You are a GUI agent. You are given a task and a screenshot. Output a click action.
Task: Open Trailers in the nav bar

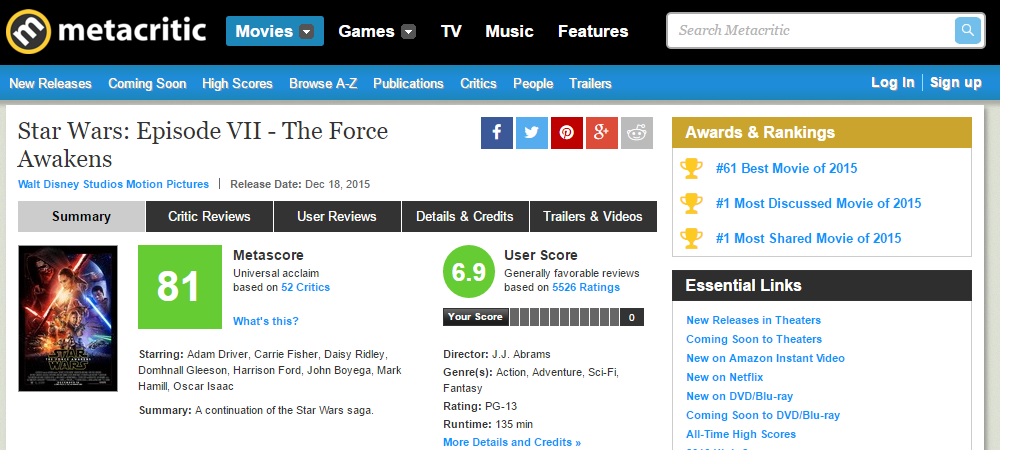[x=590, y=83]
